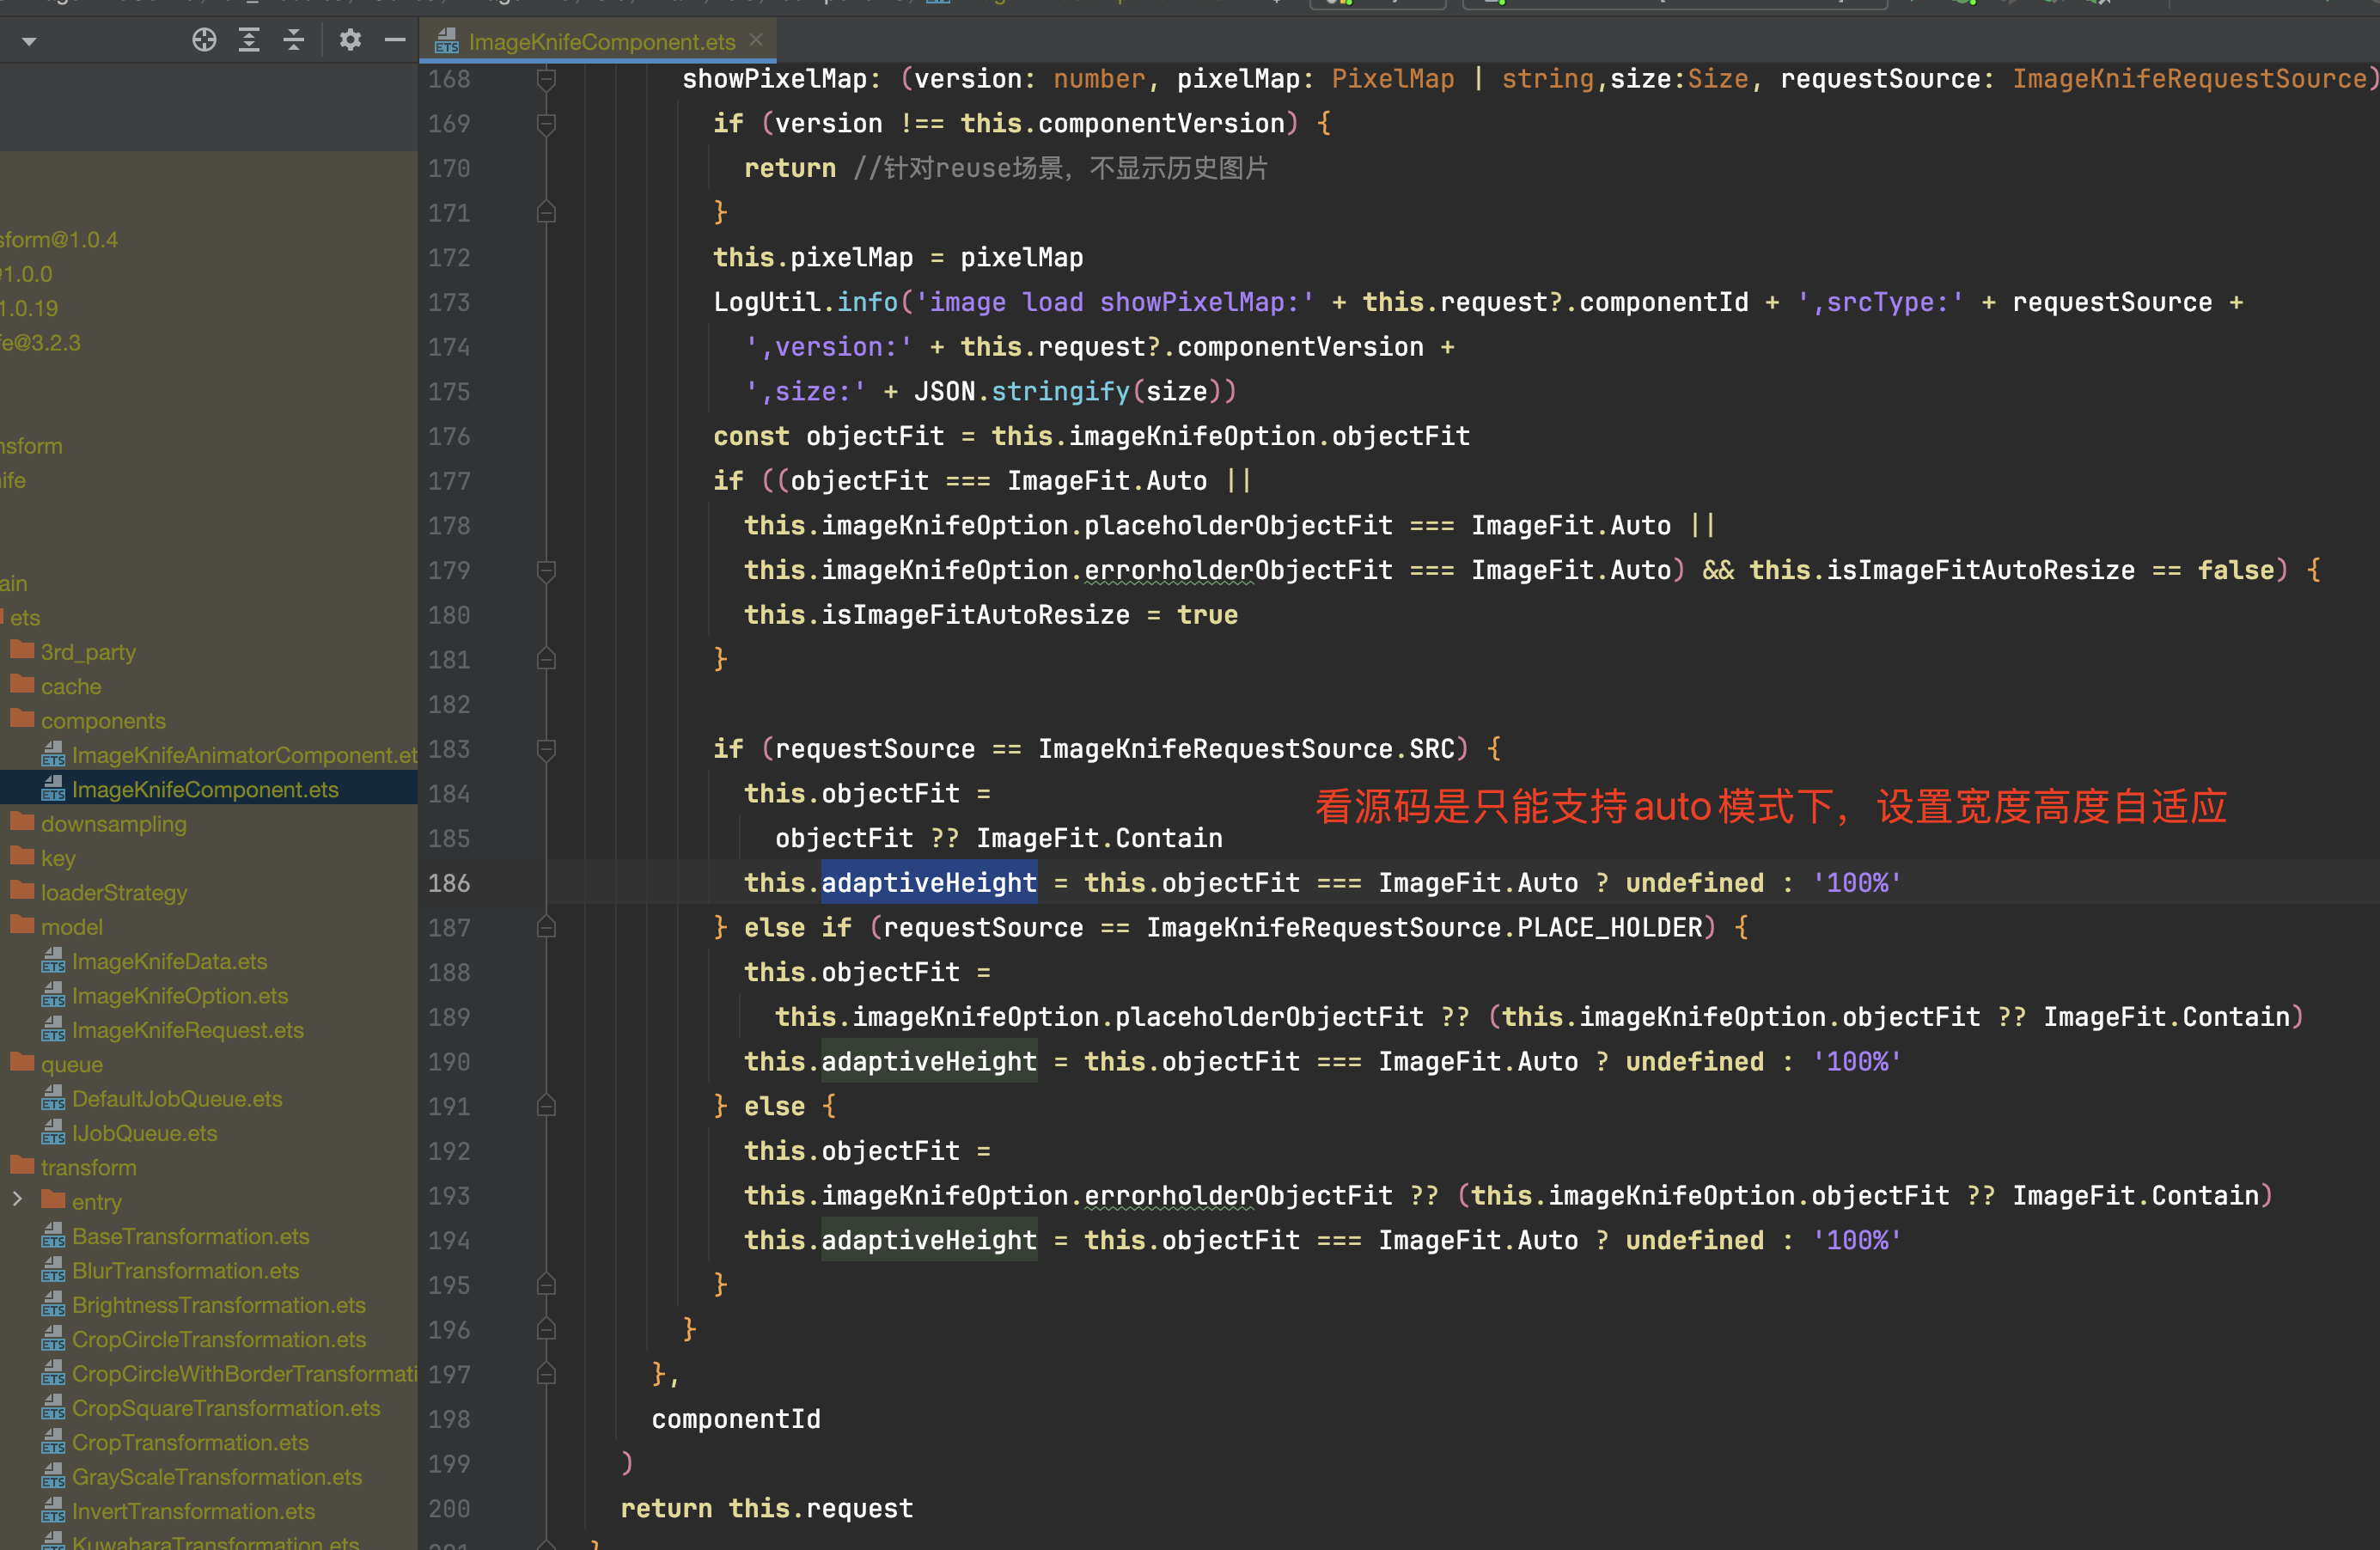
Task: Open ImageKnifeData.ets file
Action: coord(154,961)
